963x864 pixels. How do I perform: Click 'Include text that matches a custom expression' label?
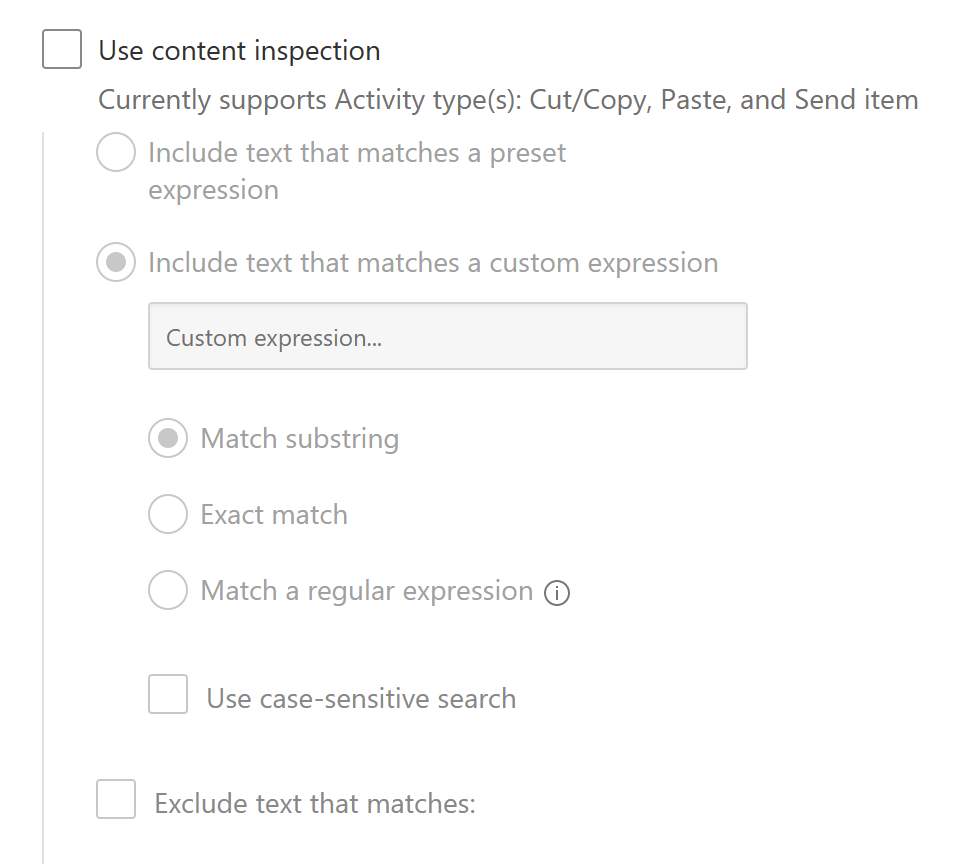click(433, 263)
